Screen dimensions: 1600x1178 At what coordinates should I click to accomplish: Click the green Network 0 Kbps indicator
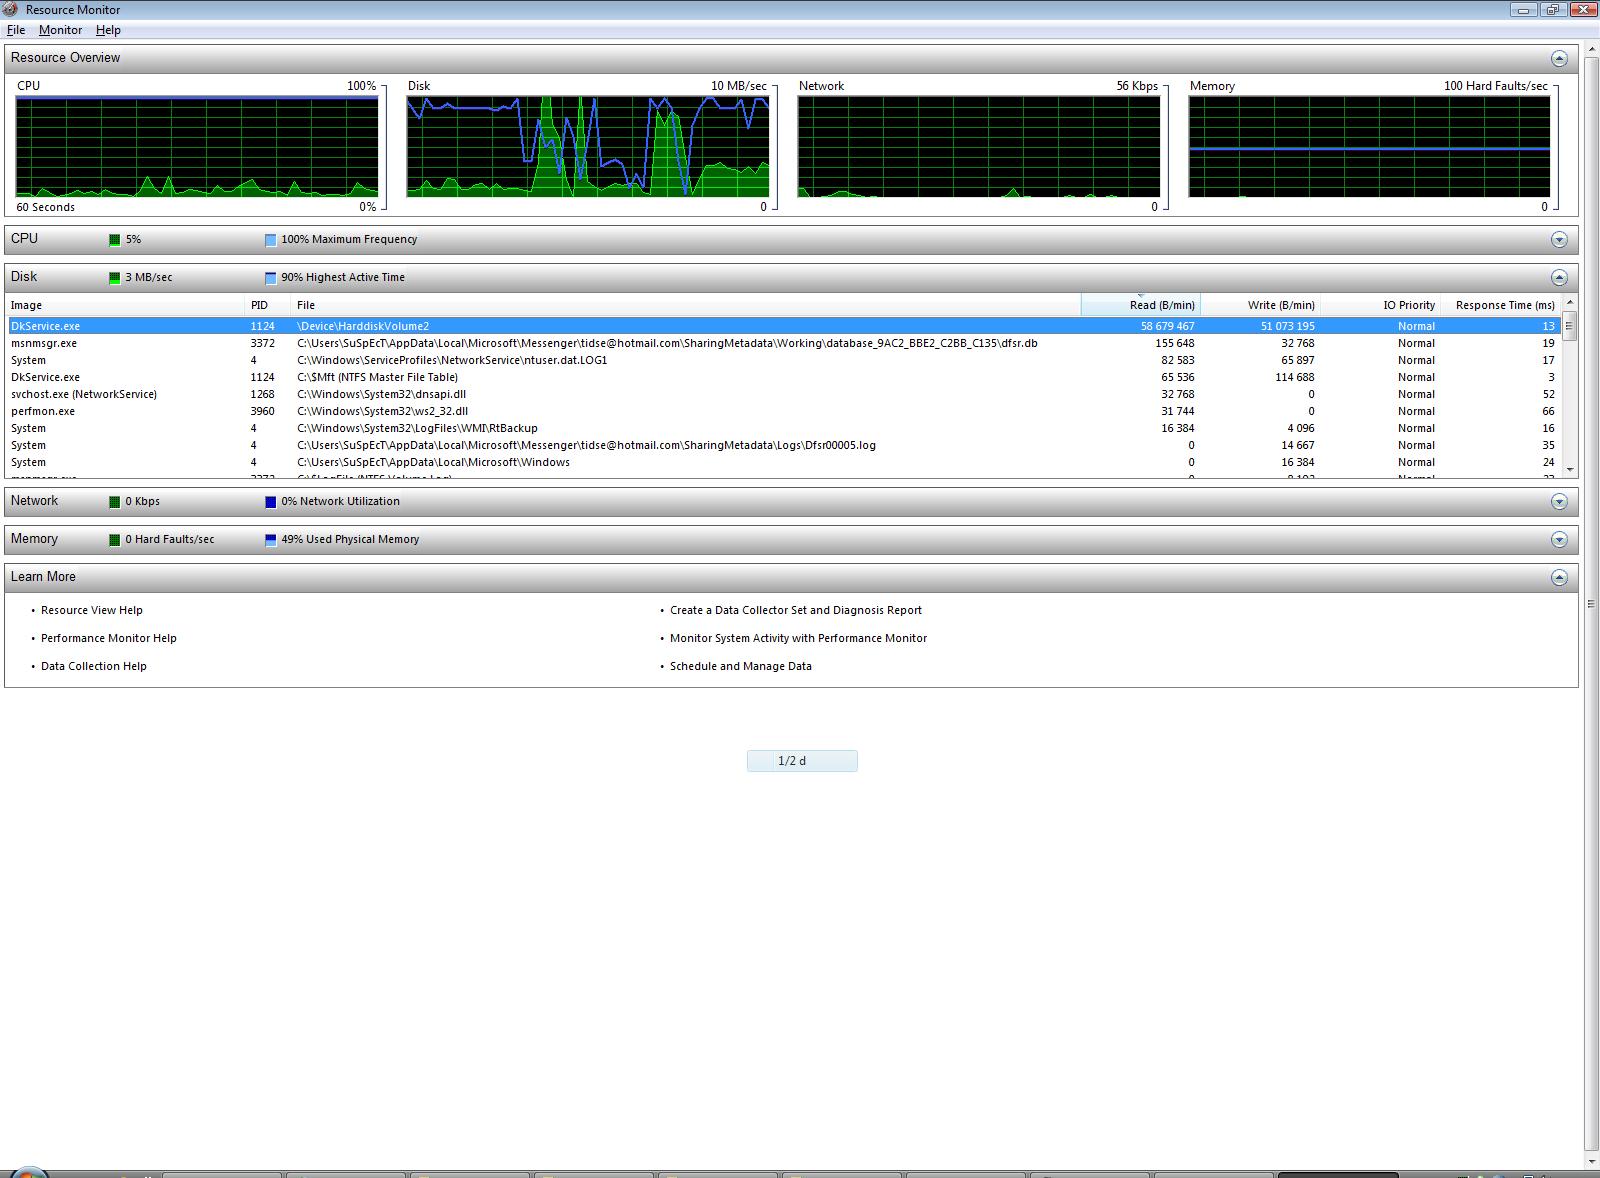pos(114,502)
